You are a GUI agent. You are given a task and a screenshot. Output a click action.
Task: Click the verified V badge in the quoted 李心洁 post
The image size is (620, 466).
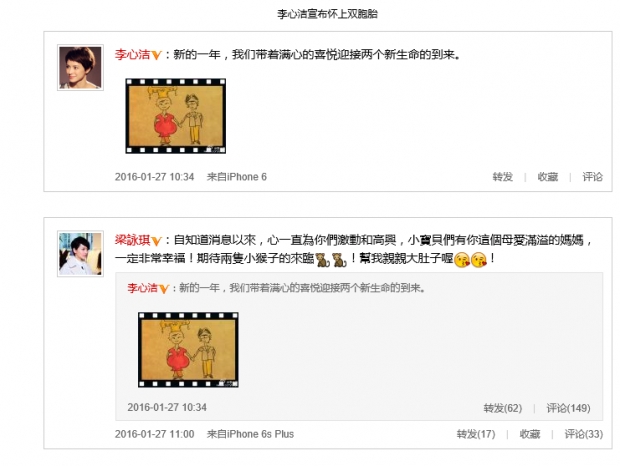coord(164,289)
